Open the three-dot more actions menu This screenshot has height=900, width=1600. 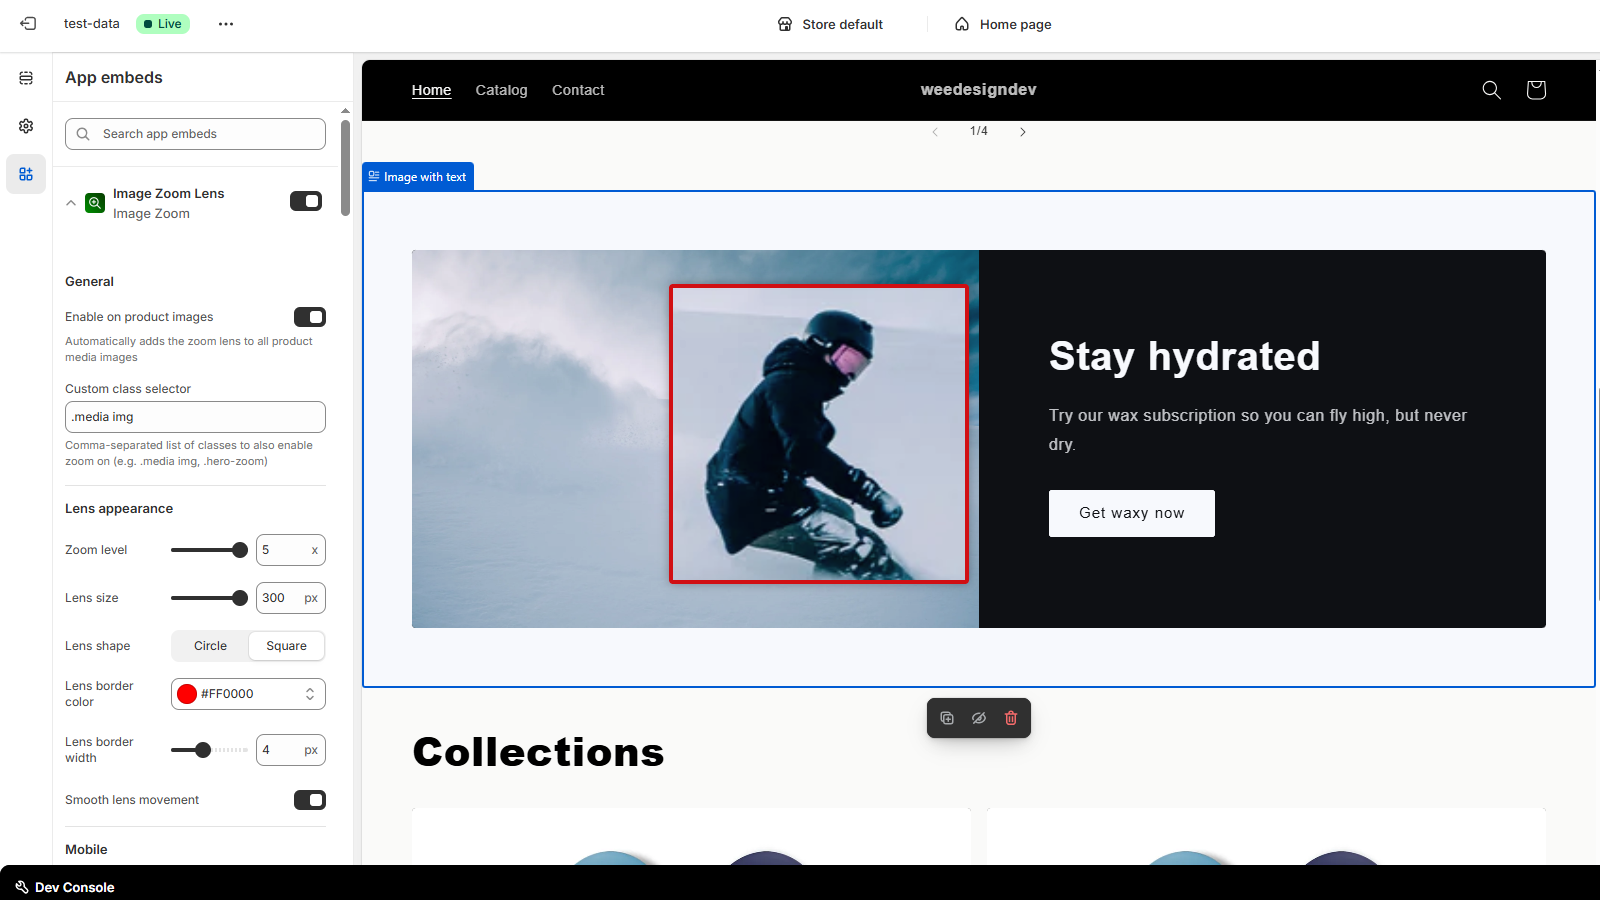pyautogui.click(x=226, y=24)
